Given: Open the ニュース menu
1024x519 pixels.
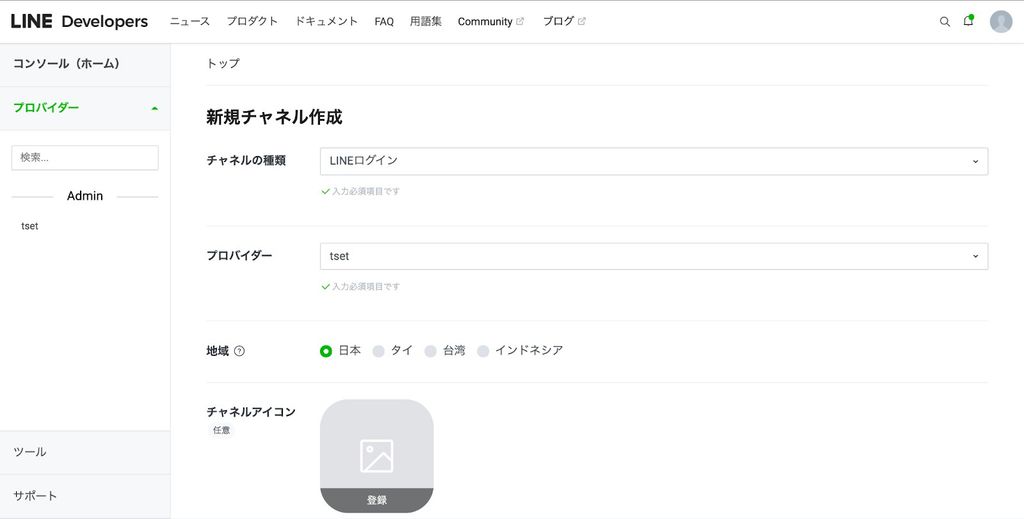Looking at the screenshot, I should [190, 22].
